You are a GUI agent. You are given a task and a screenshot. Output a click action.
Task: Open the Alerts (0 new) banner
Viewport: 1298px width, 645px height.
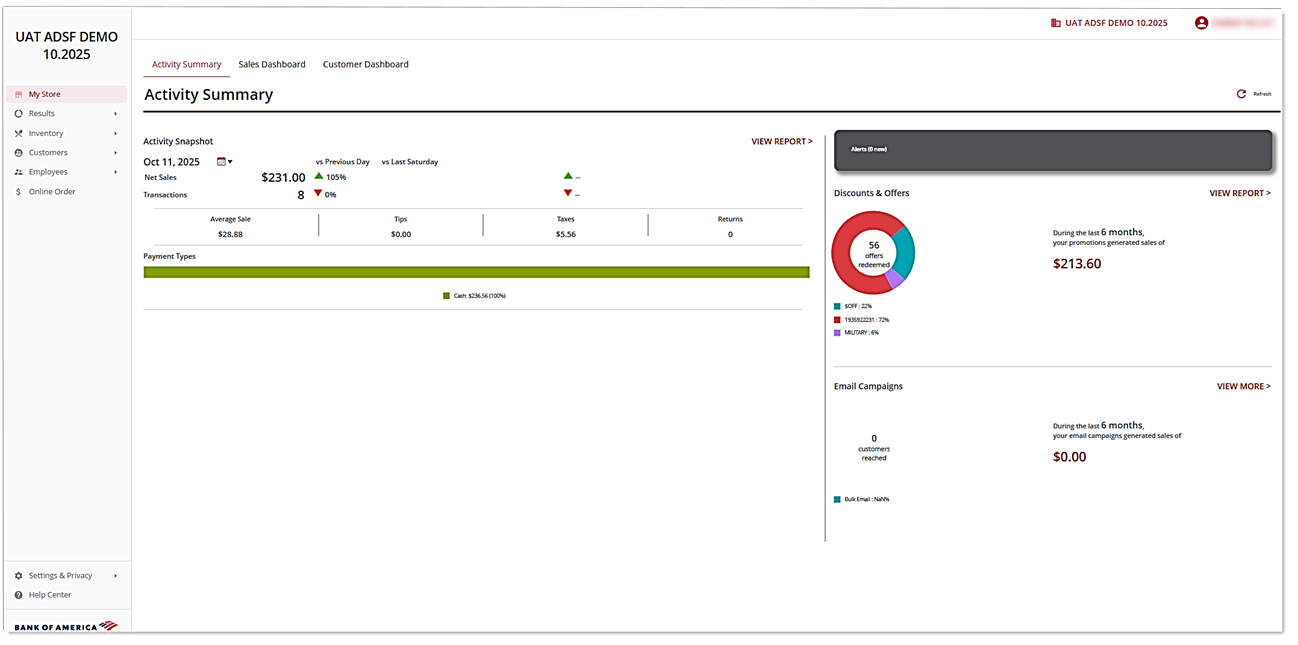click(x=1051, y=150)
